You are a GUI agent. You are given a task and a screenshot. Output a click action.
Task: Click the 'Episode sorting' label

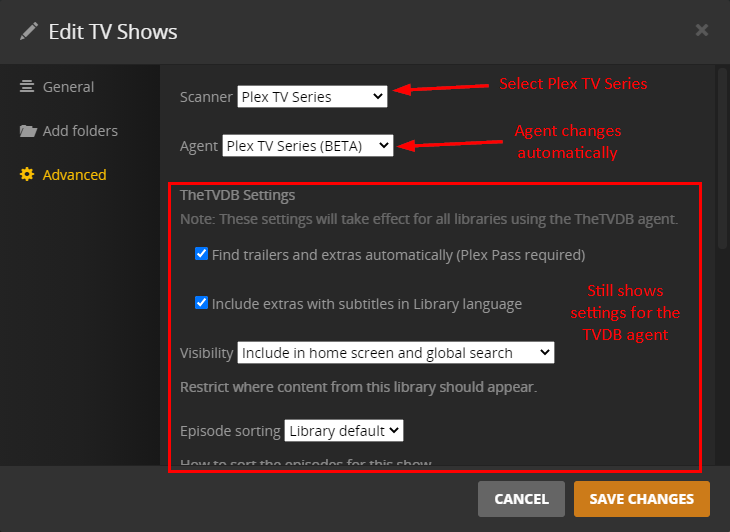click(x=230, y=431)
